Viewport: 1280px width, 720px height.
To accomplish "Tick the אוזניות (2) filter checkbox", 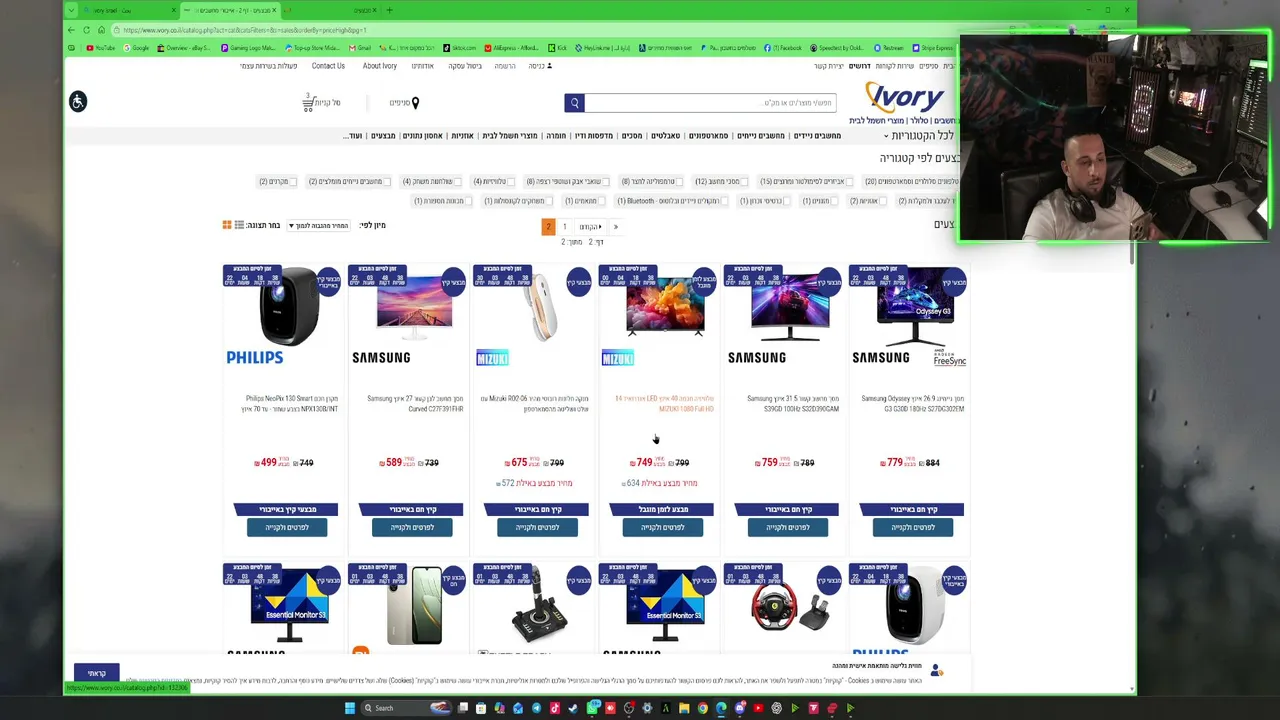I will pos(881,201).
